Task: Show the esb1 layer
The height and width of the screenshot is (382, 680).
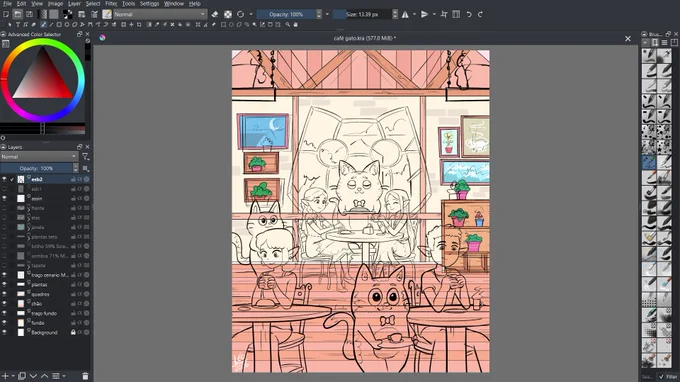Action: tap(4, 189)
